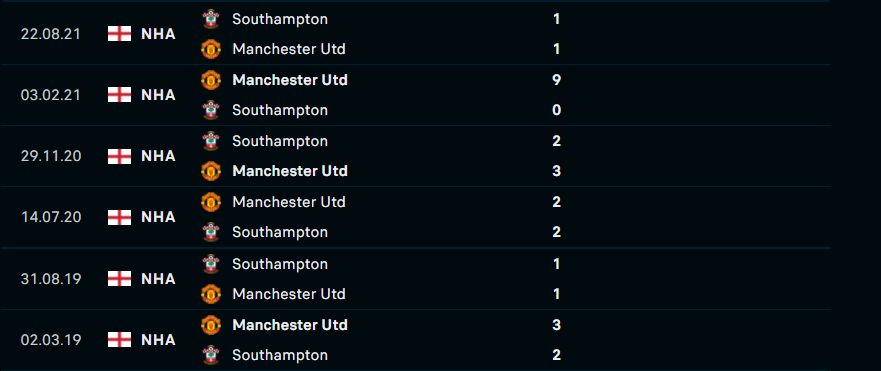Click Southampton crest in 14.07.20 match
Viewport: 881px width, 371px height.
211,232
